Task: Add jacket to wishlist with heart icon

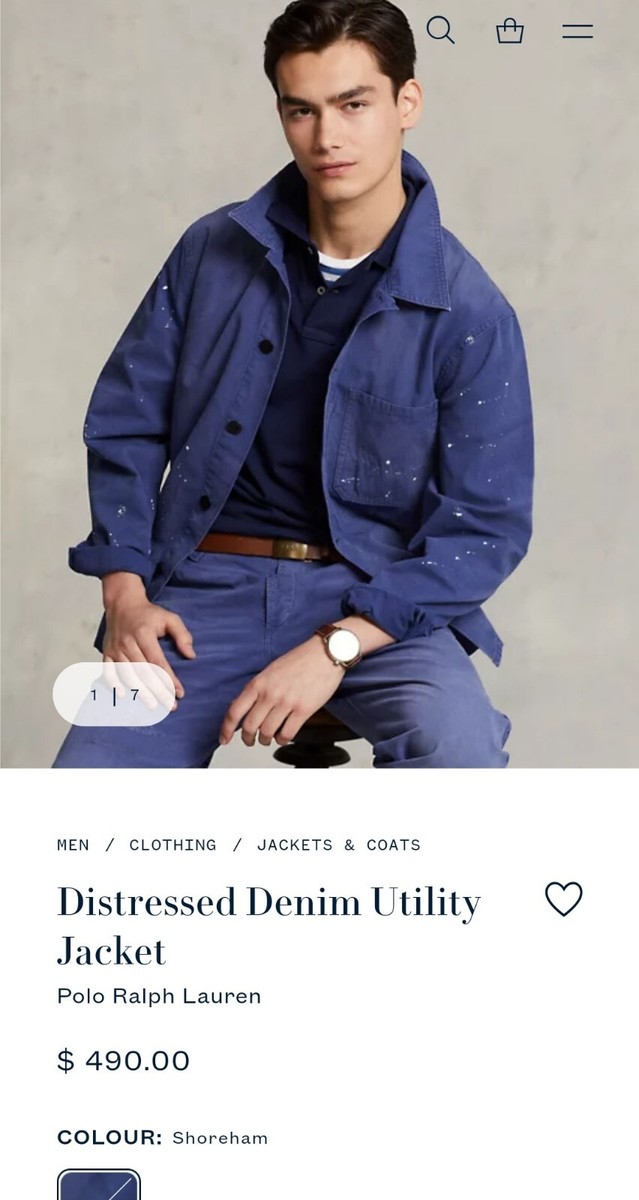Action: click(x=563, y=899)
